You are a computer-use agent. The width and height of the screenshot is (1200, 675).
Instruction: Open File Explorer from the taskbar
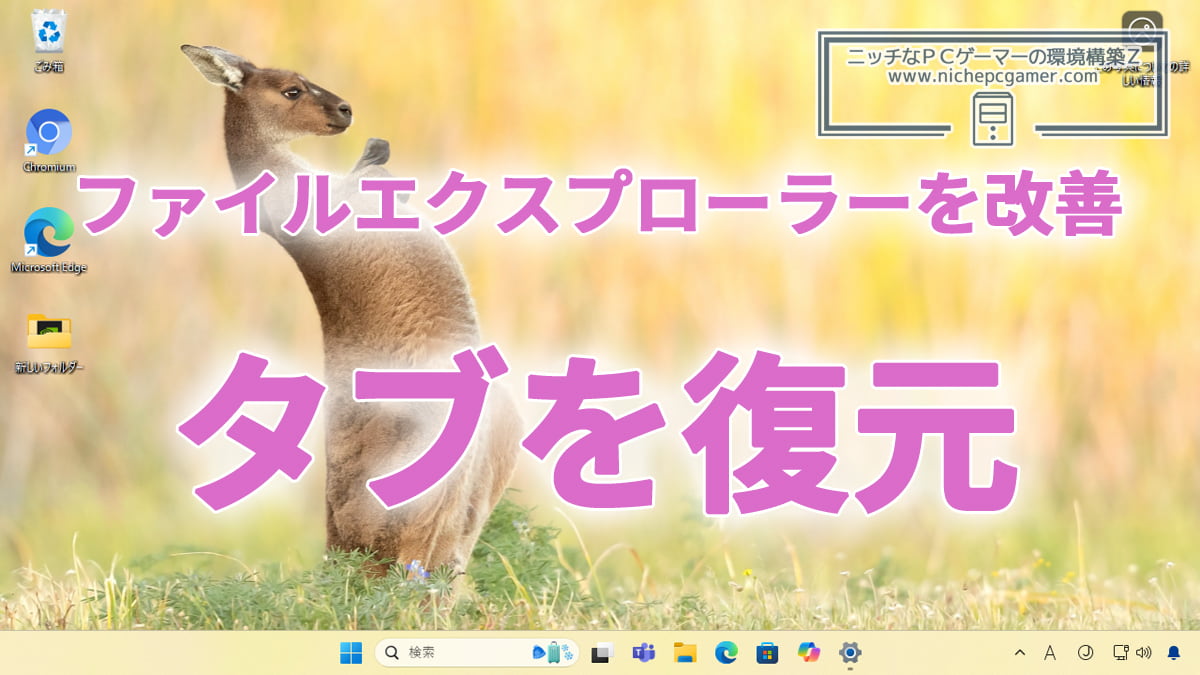click(x=685, y=653)
